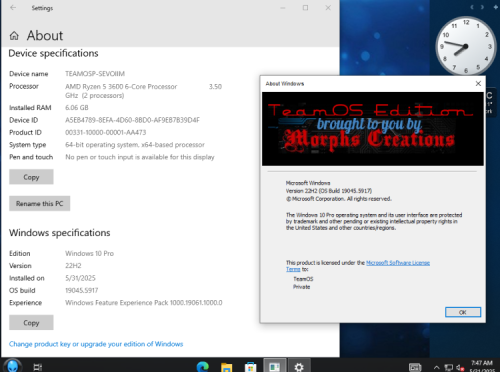Click the TeamOS licensee name in dialog
This screenshot has width=500, height=372.
[x=303, y=279]
